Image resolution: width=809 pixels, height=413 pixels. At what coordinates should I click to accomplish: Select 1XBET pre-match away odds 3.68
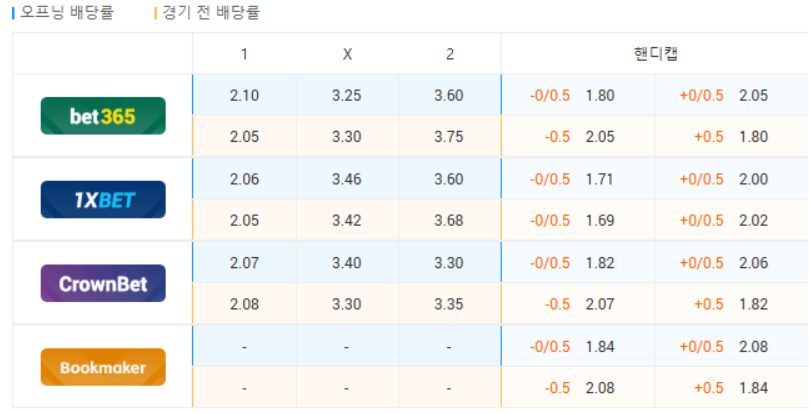tap(449, 221)
